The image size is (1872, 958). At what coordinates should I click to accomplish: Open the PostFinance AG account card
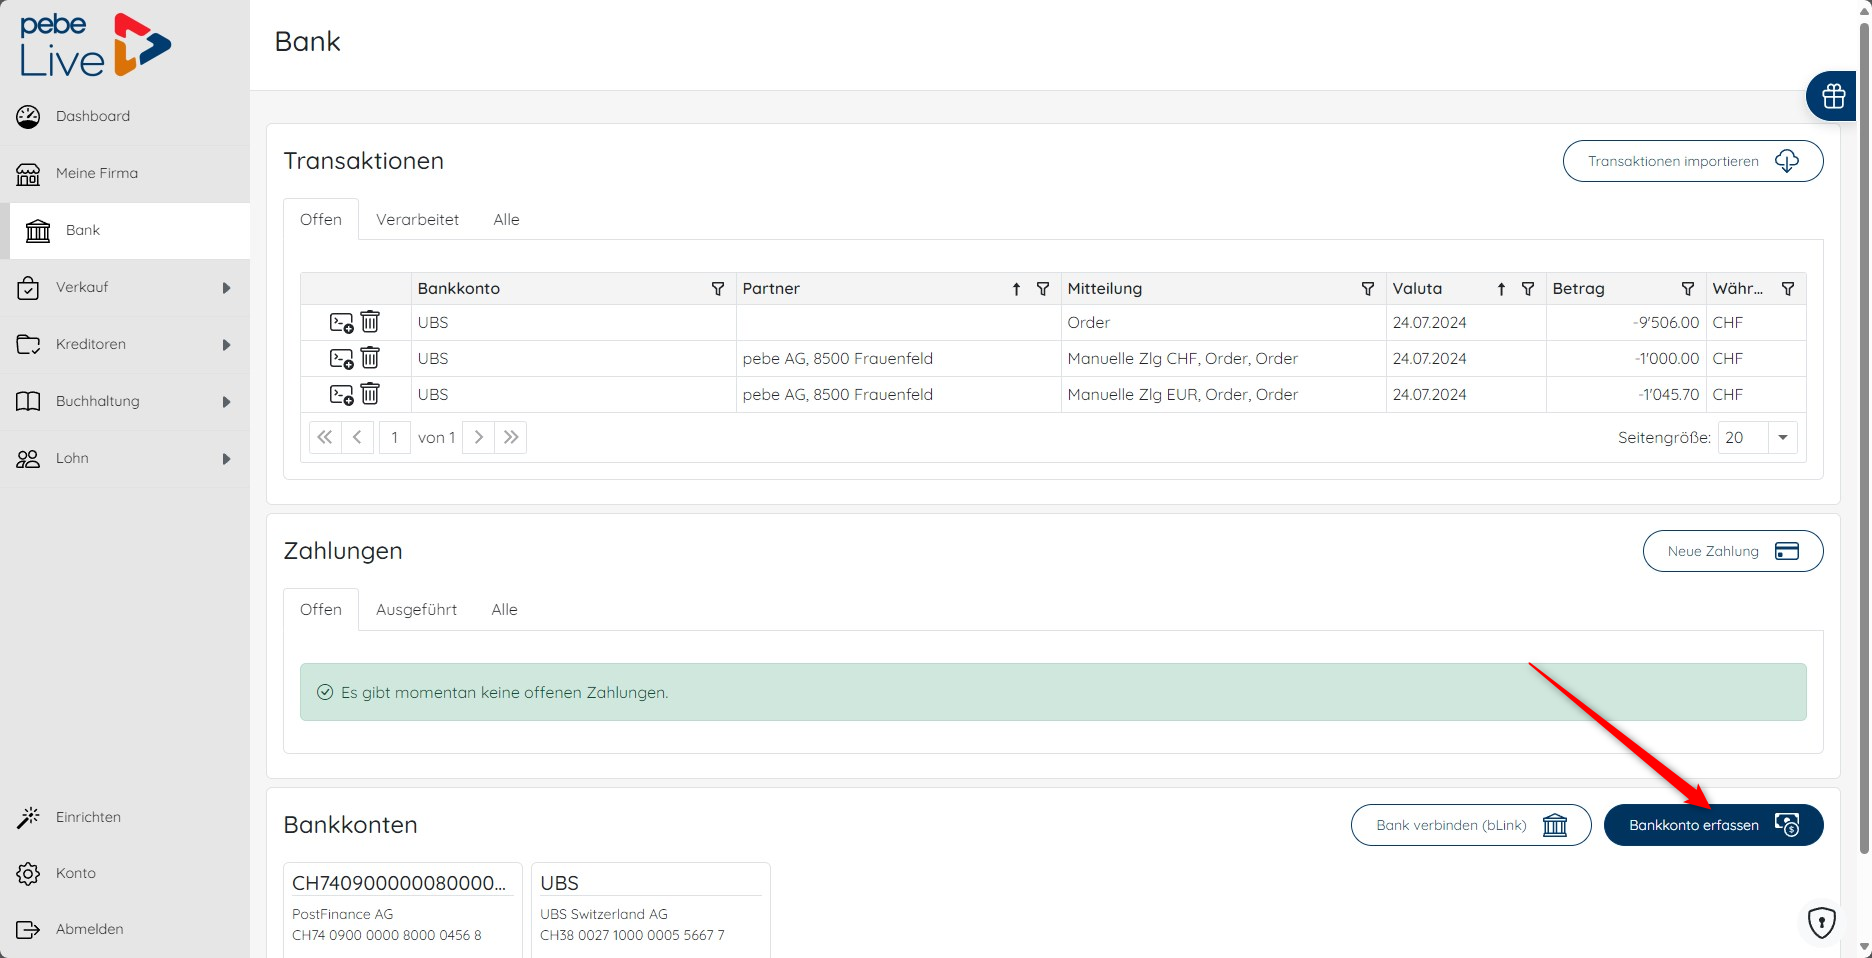(x=402, y=910)
